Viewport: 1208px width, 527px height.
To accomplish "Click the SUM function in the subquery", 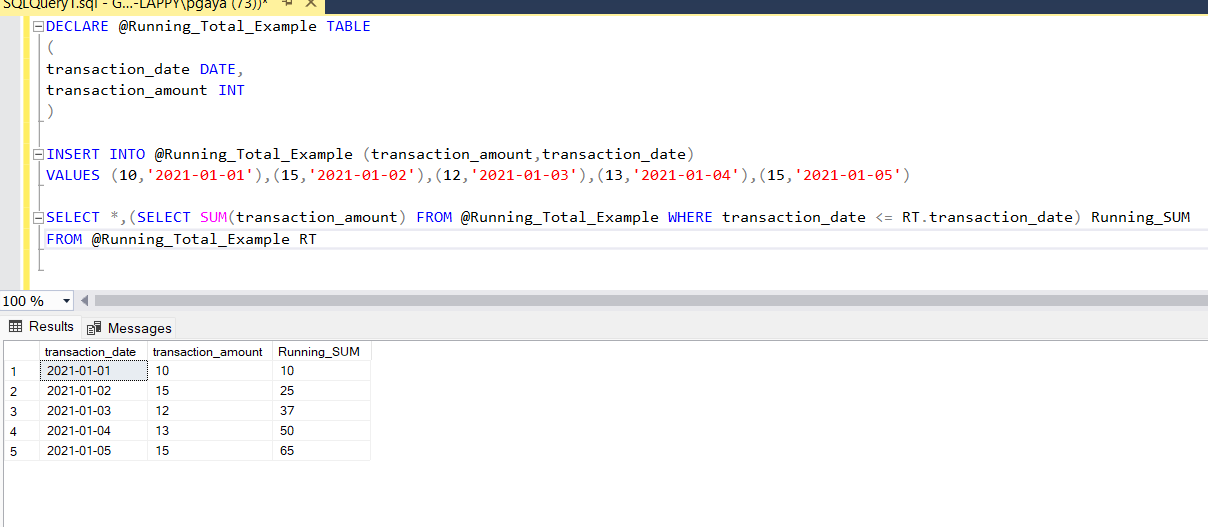I will point(214,217).
